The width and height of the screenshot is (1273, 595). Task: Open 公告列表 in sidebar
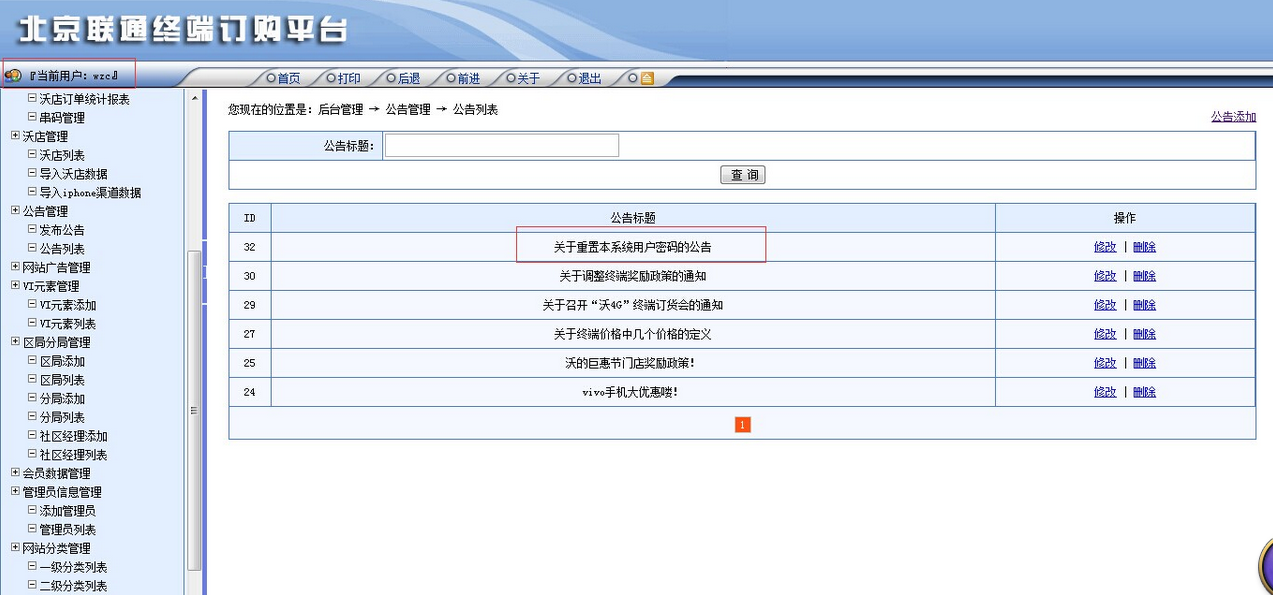(62, 249)
